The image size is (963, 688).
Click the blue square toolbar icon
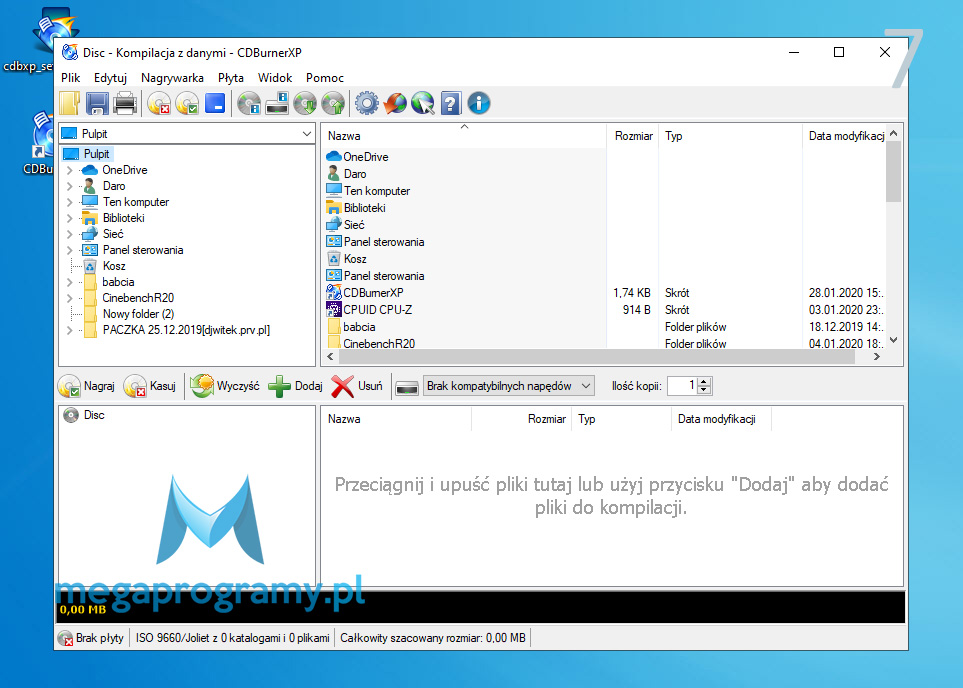(x=215, y=103)
